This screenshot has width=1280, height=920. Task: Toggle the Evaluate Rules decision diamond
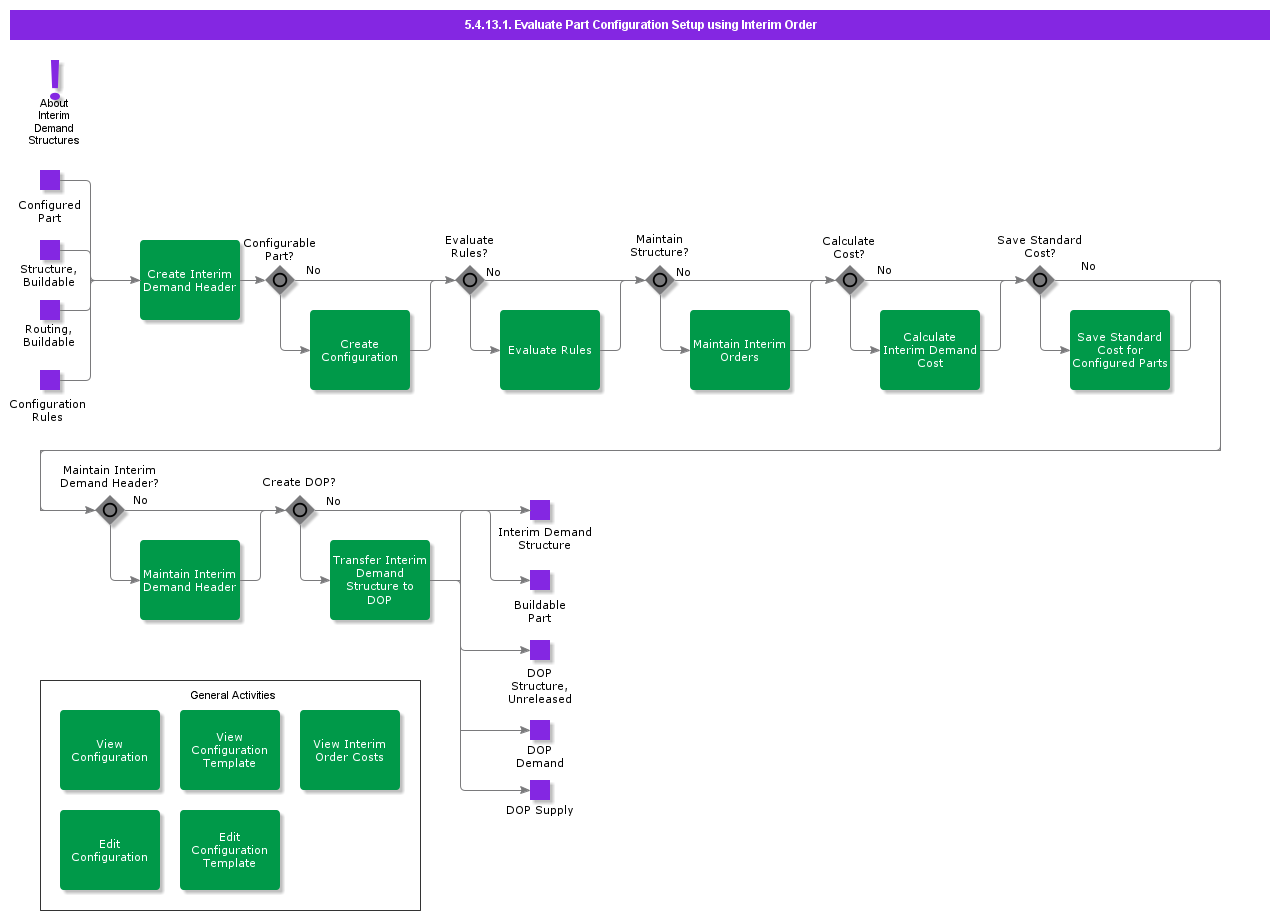click(470, 281)
